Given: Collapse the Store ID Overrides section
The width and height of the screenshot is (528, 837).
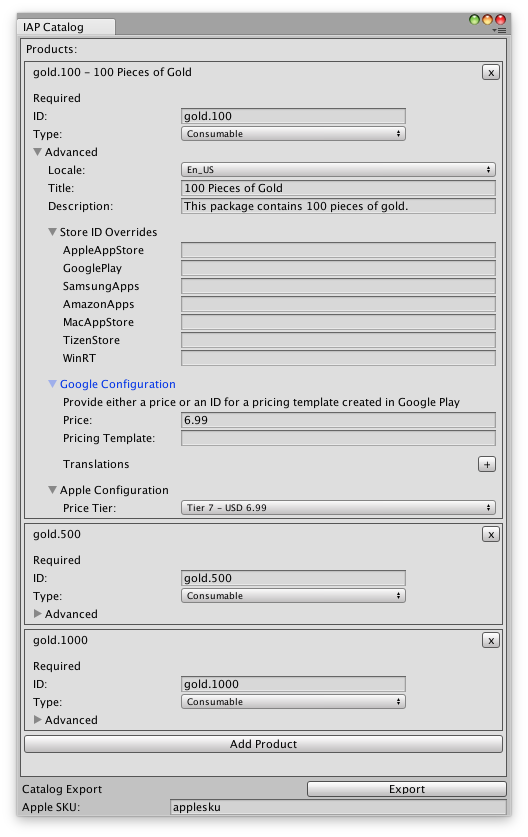Looking at the screenshot, I should point(52,232).
